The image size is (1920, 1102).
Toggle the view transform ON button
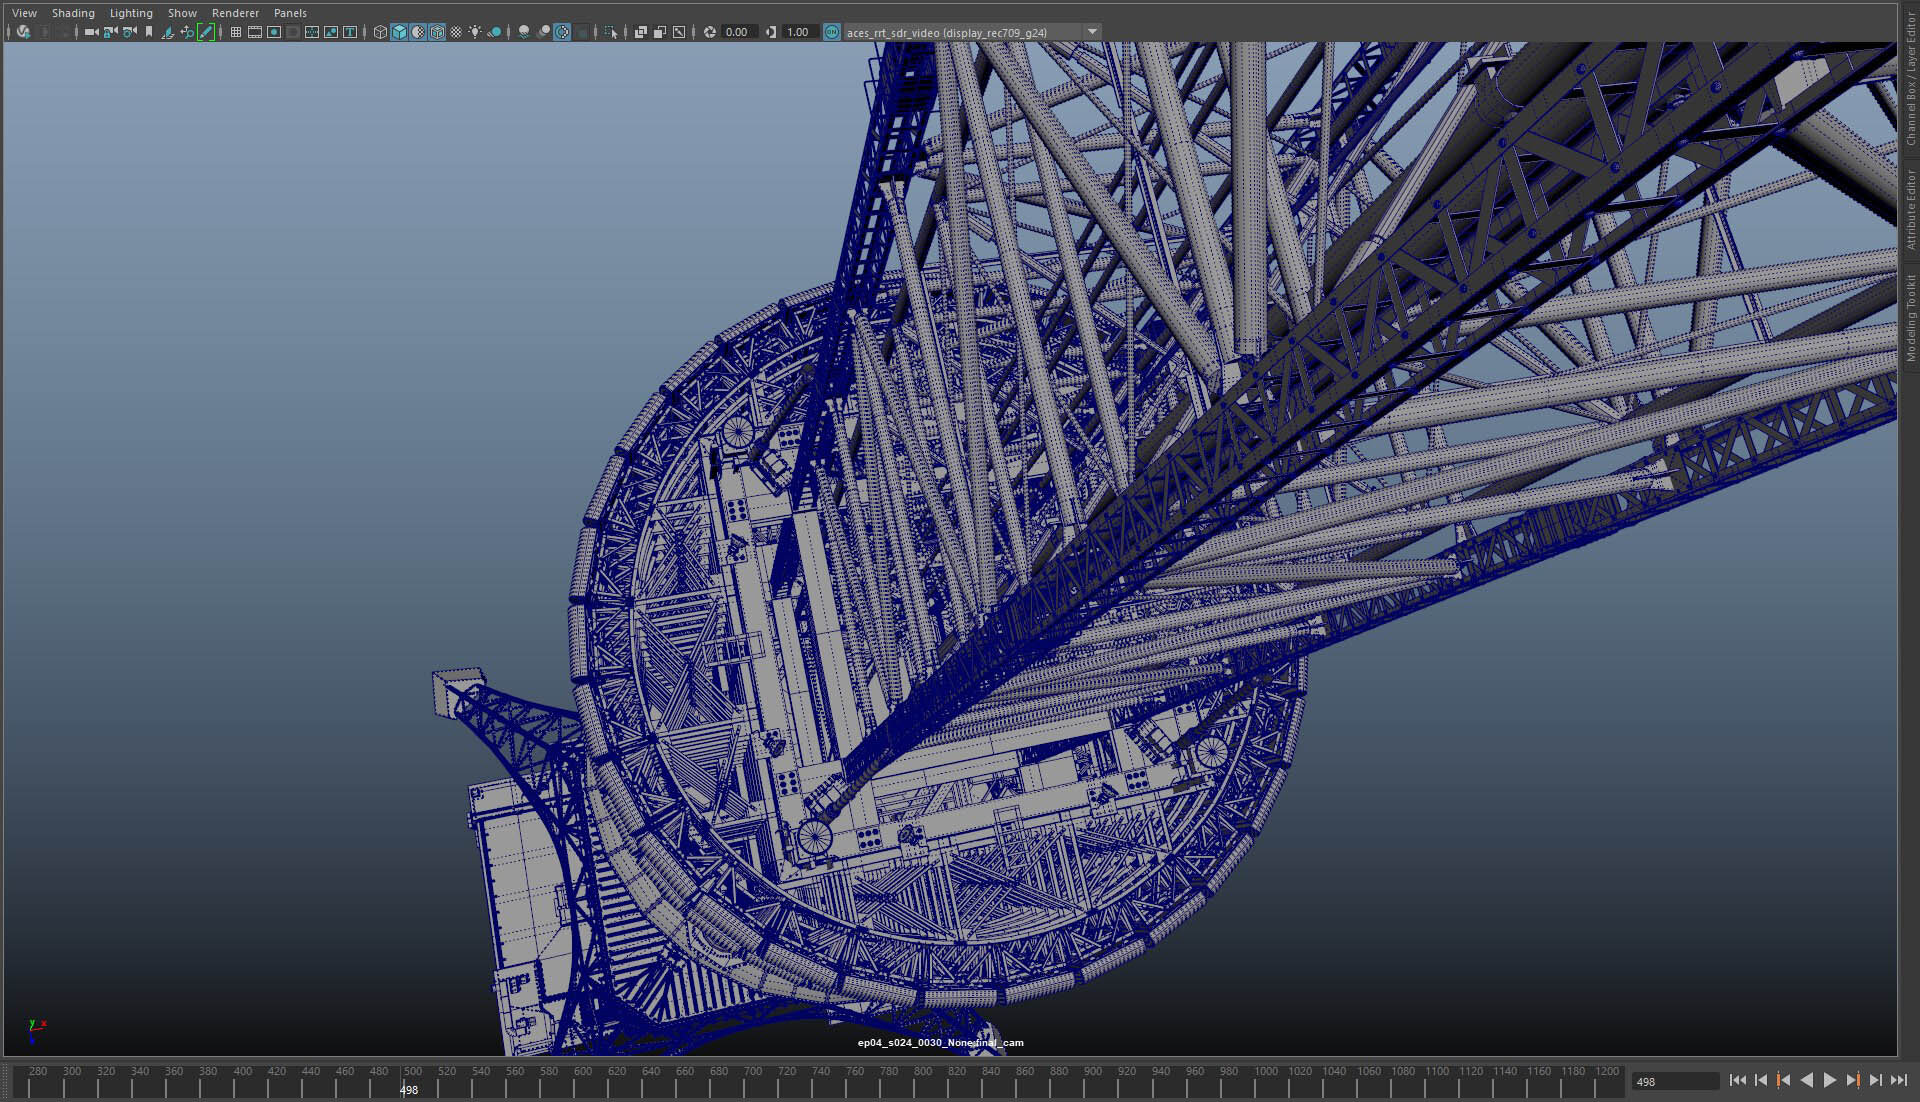point(832,32)
